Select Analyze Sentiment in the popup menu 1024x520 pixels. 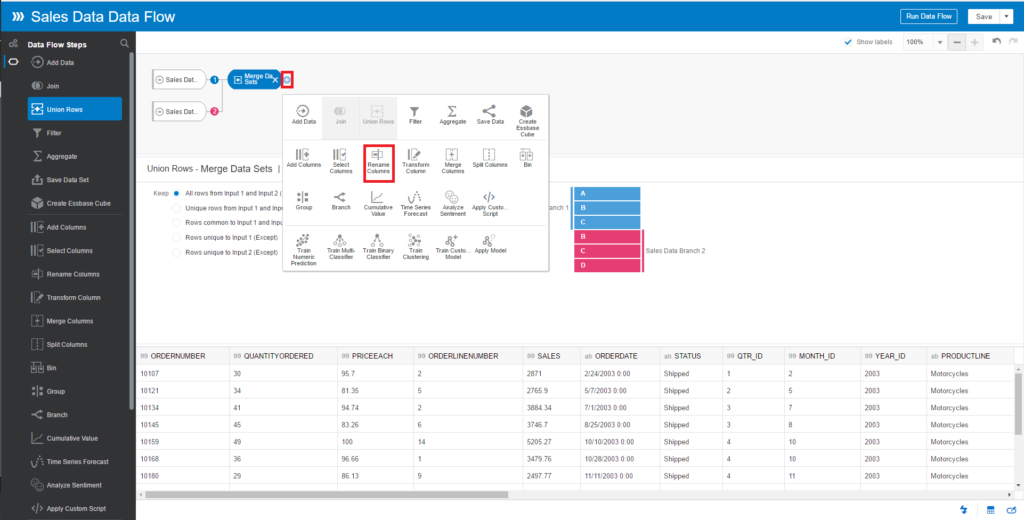point(452,204)
